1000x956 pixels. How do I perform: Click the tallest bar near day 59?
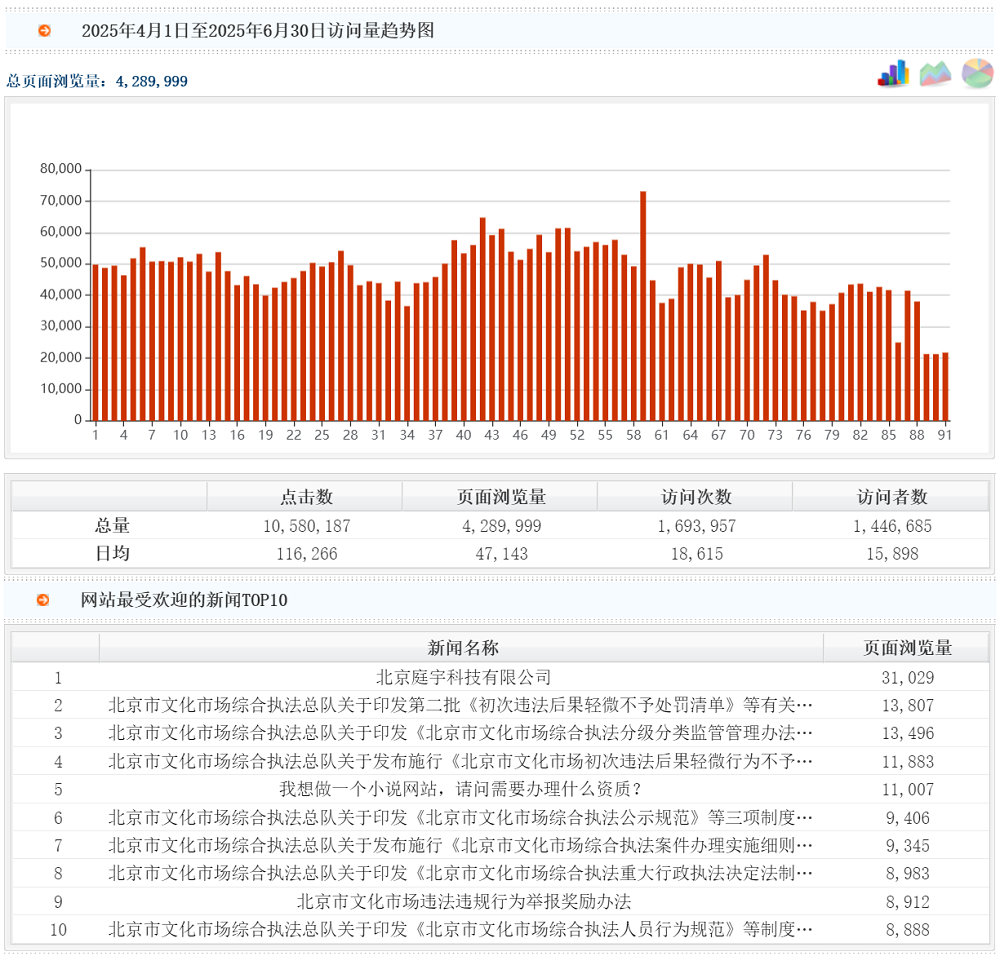(643, 306)
